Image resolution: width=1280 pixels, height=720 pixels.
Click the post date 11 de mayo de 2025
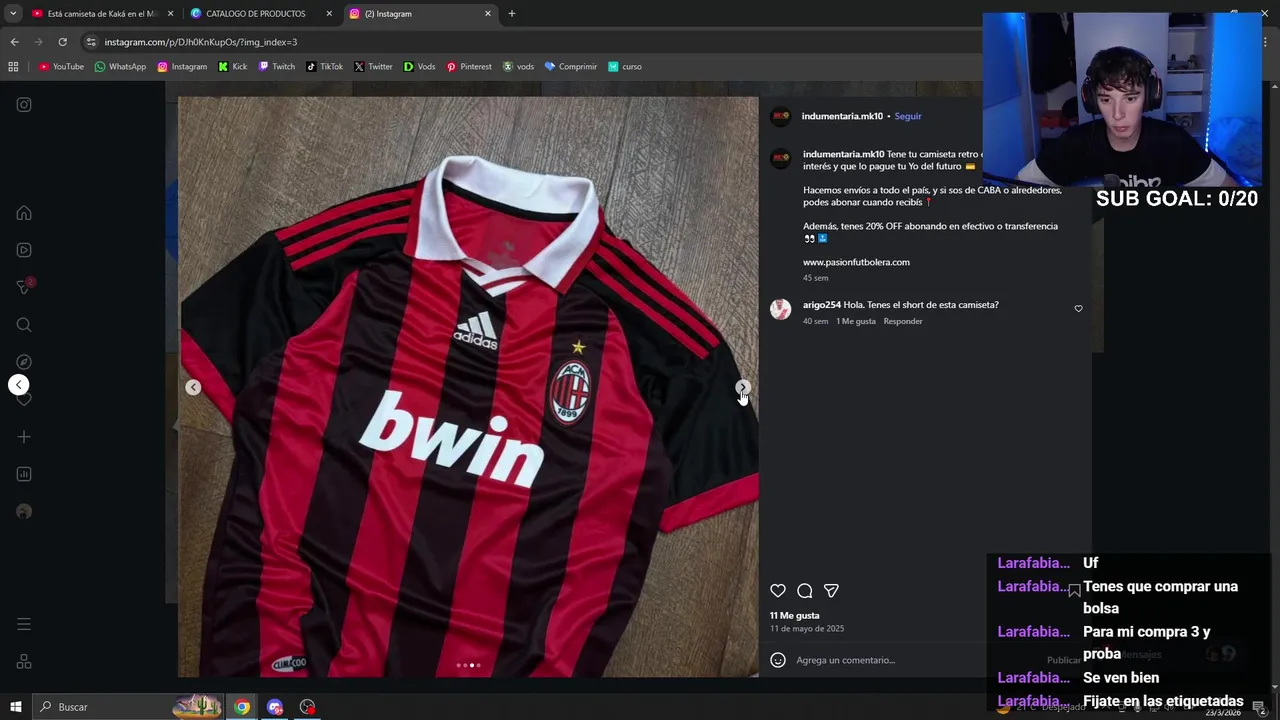807,629
